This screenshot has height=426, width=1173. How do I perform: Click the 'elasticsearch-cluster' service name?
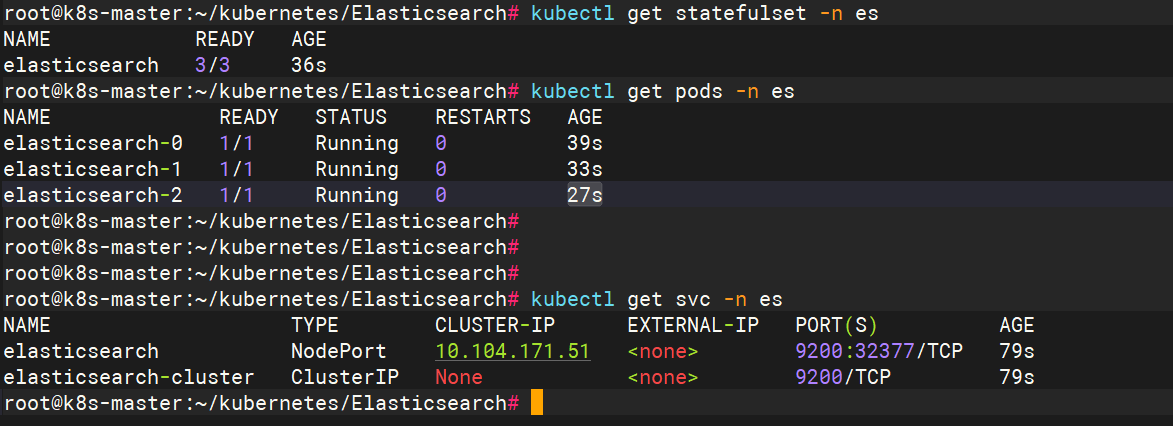[129, 377]
